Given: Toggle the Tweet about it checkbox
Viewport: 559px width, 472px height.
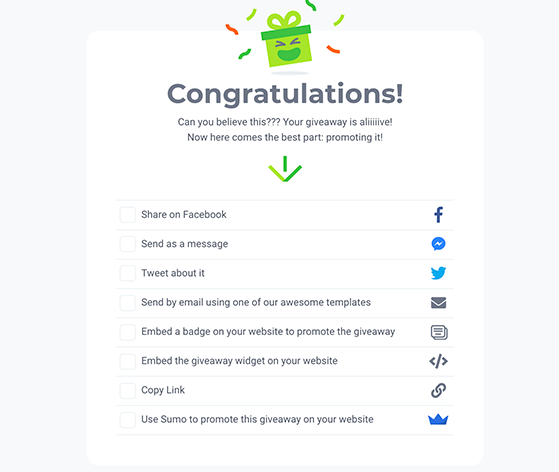Looking at the screenshot, I should click(x=128, y=273).
